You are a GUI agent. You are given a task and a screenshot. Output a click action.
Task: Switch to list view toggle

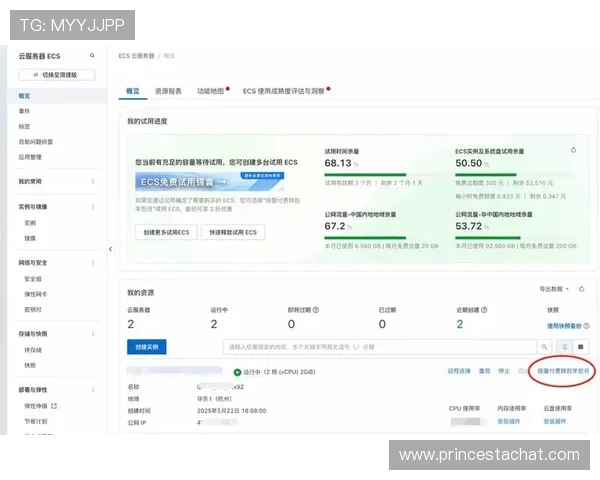pos(564,347)
